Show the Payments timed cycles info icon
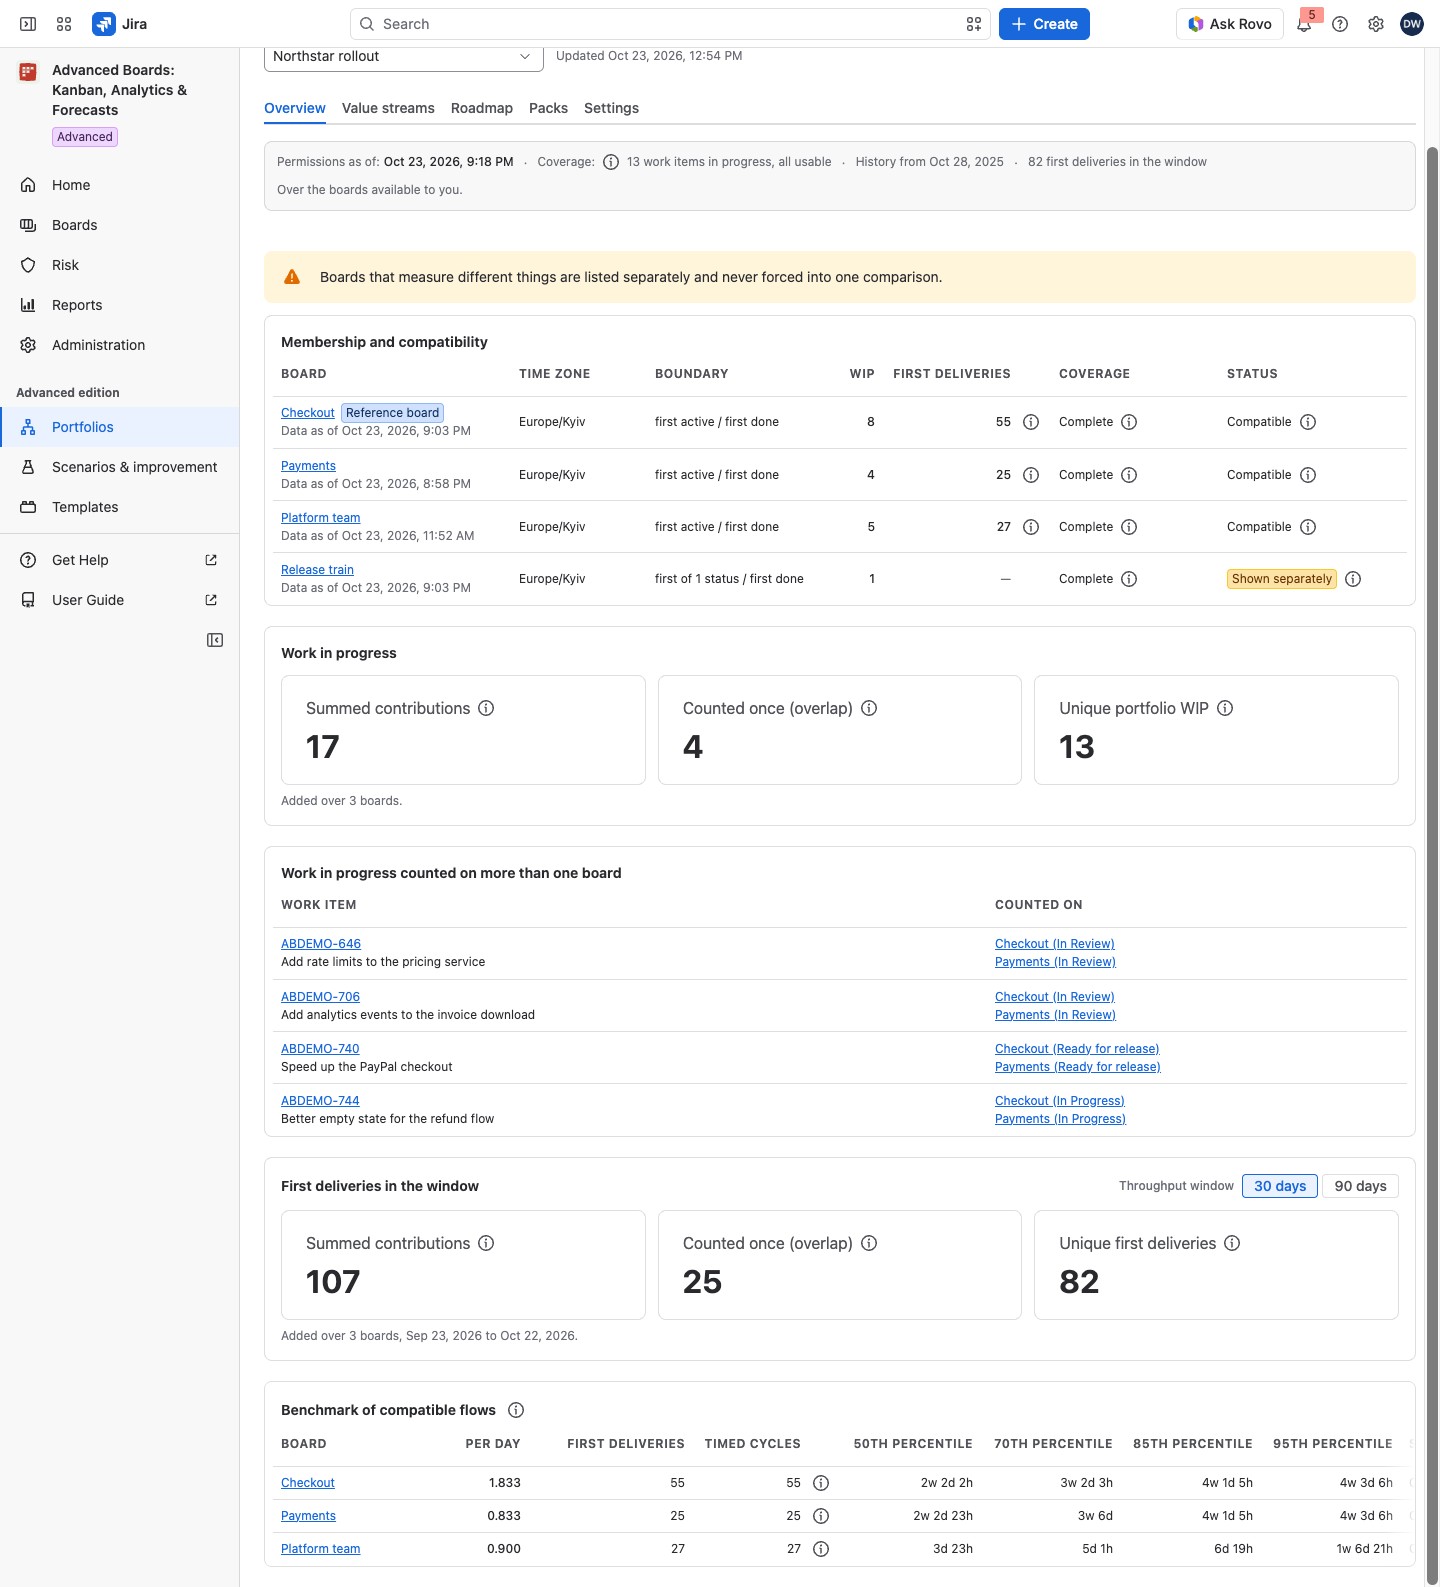 pos(821,1516)
